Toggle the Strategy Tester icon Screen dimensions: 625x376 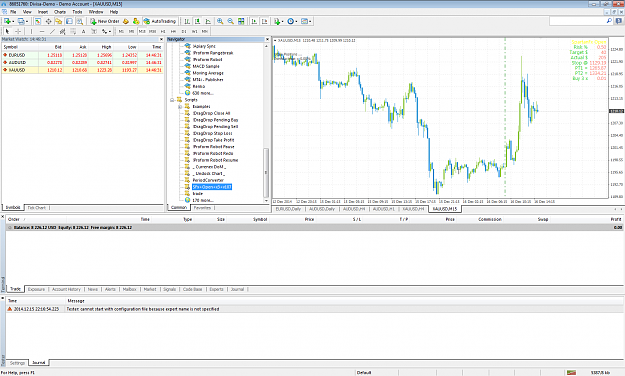[x=80, y=21]
